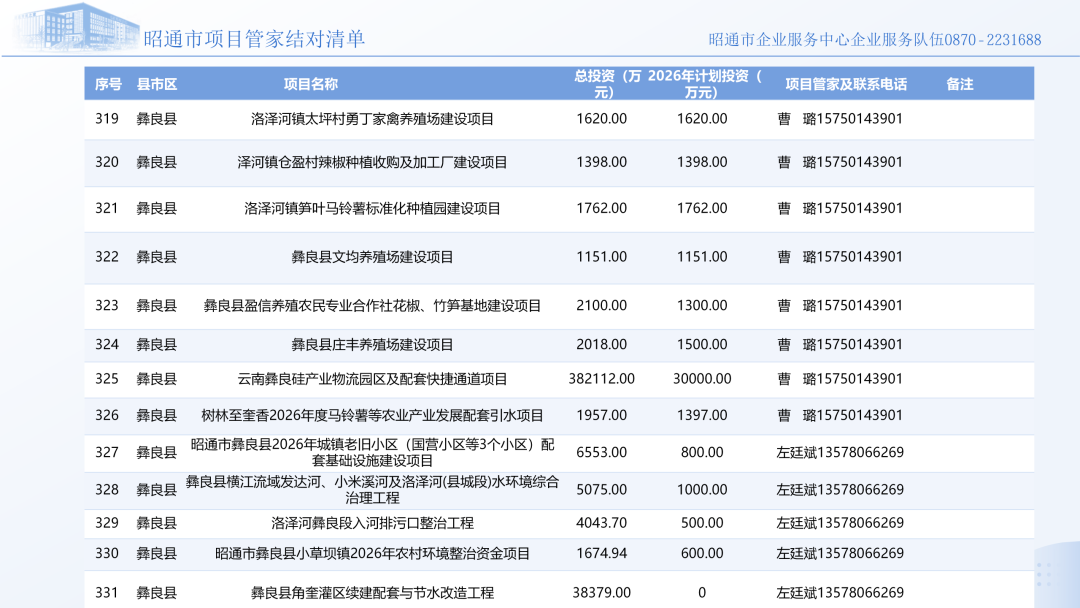This screenshot has height=608, width=1080.
Task: Select project 洛泽河彝良段入河排污口整治工程
Action: [372, 523]
